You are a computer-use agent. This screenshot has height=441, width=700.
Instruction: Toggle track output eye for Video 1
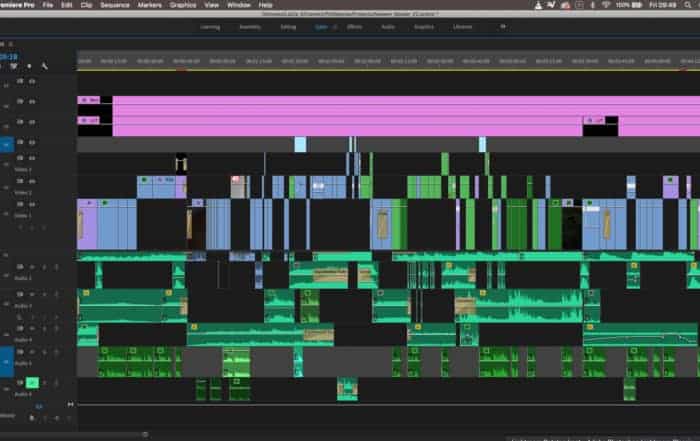[x=33, y=203]
